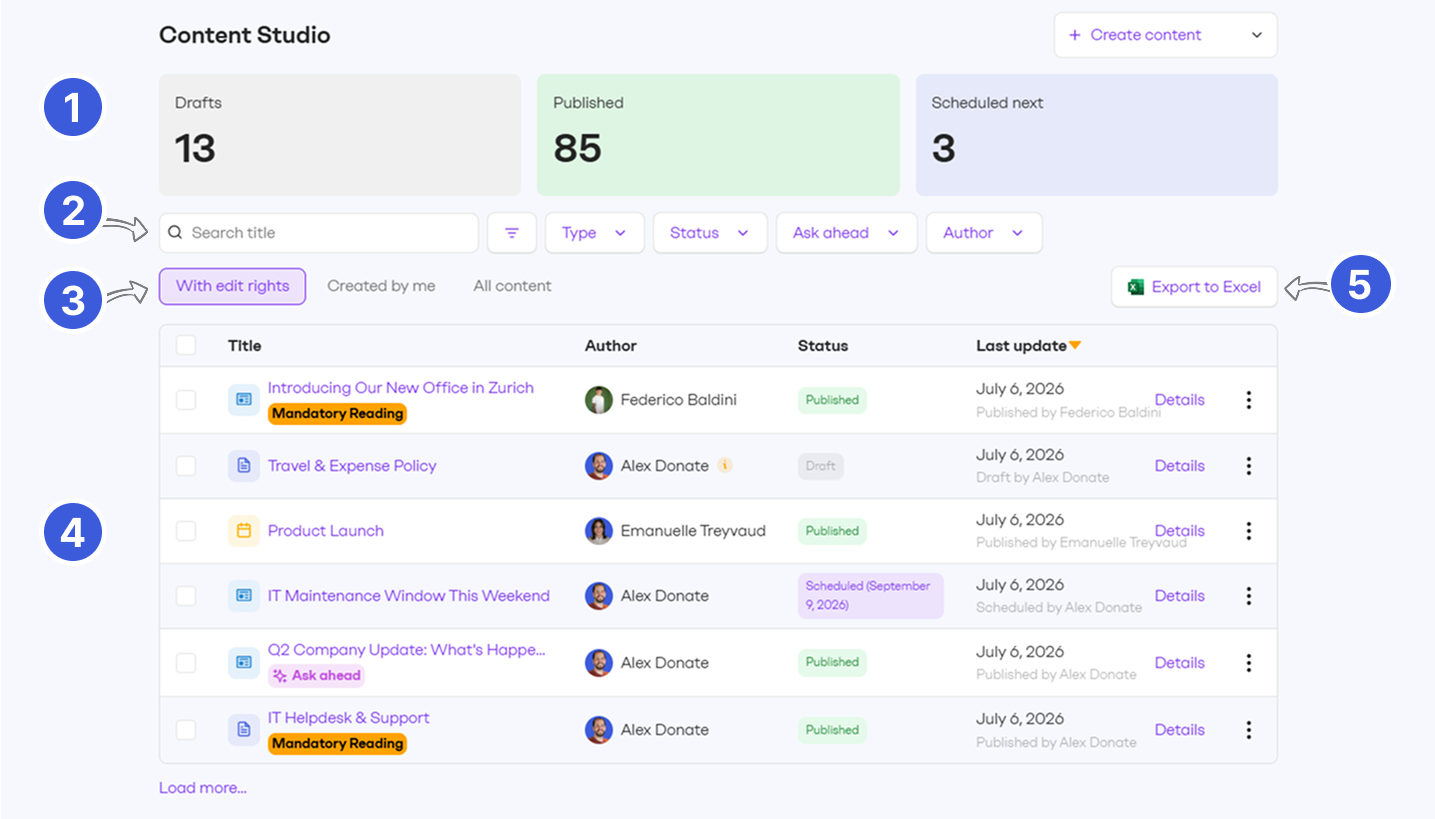
Task: Open Details for Product Launch
Action: point(1180,531)
